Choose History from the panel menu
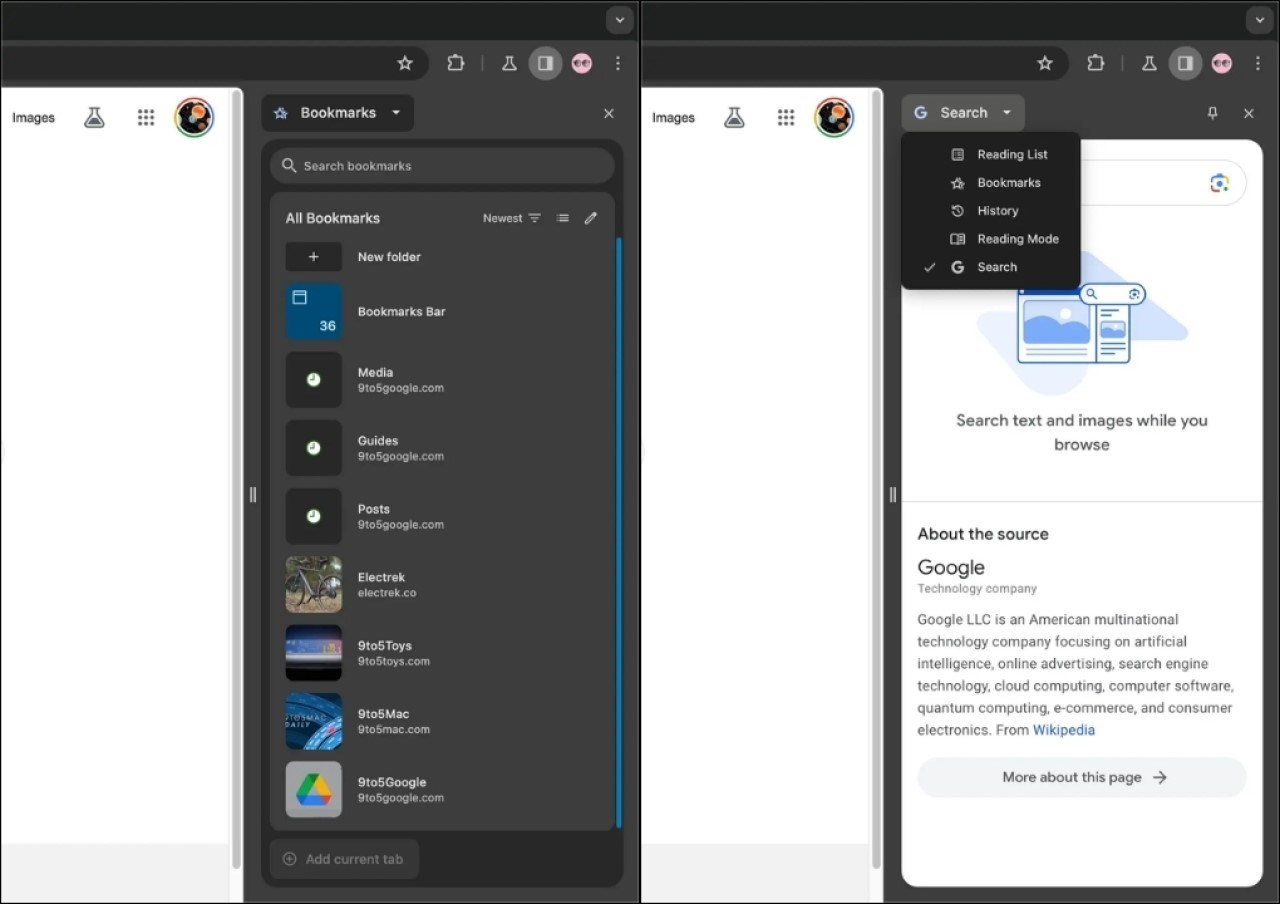Screen dimensions: 1280x904 [991, 211]
